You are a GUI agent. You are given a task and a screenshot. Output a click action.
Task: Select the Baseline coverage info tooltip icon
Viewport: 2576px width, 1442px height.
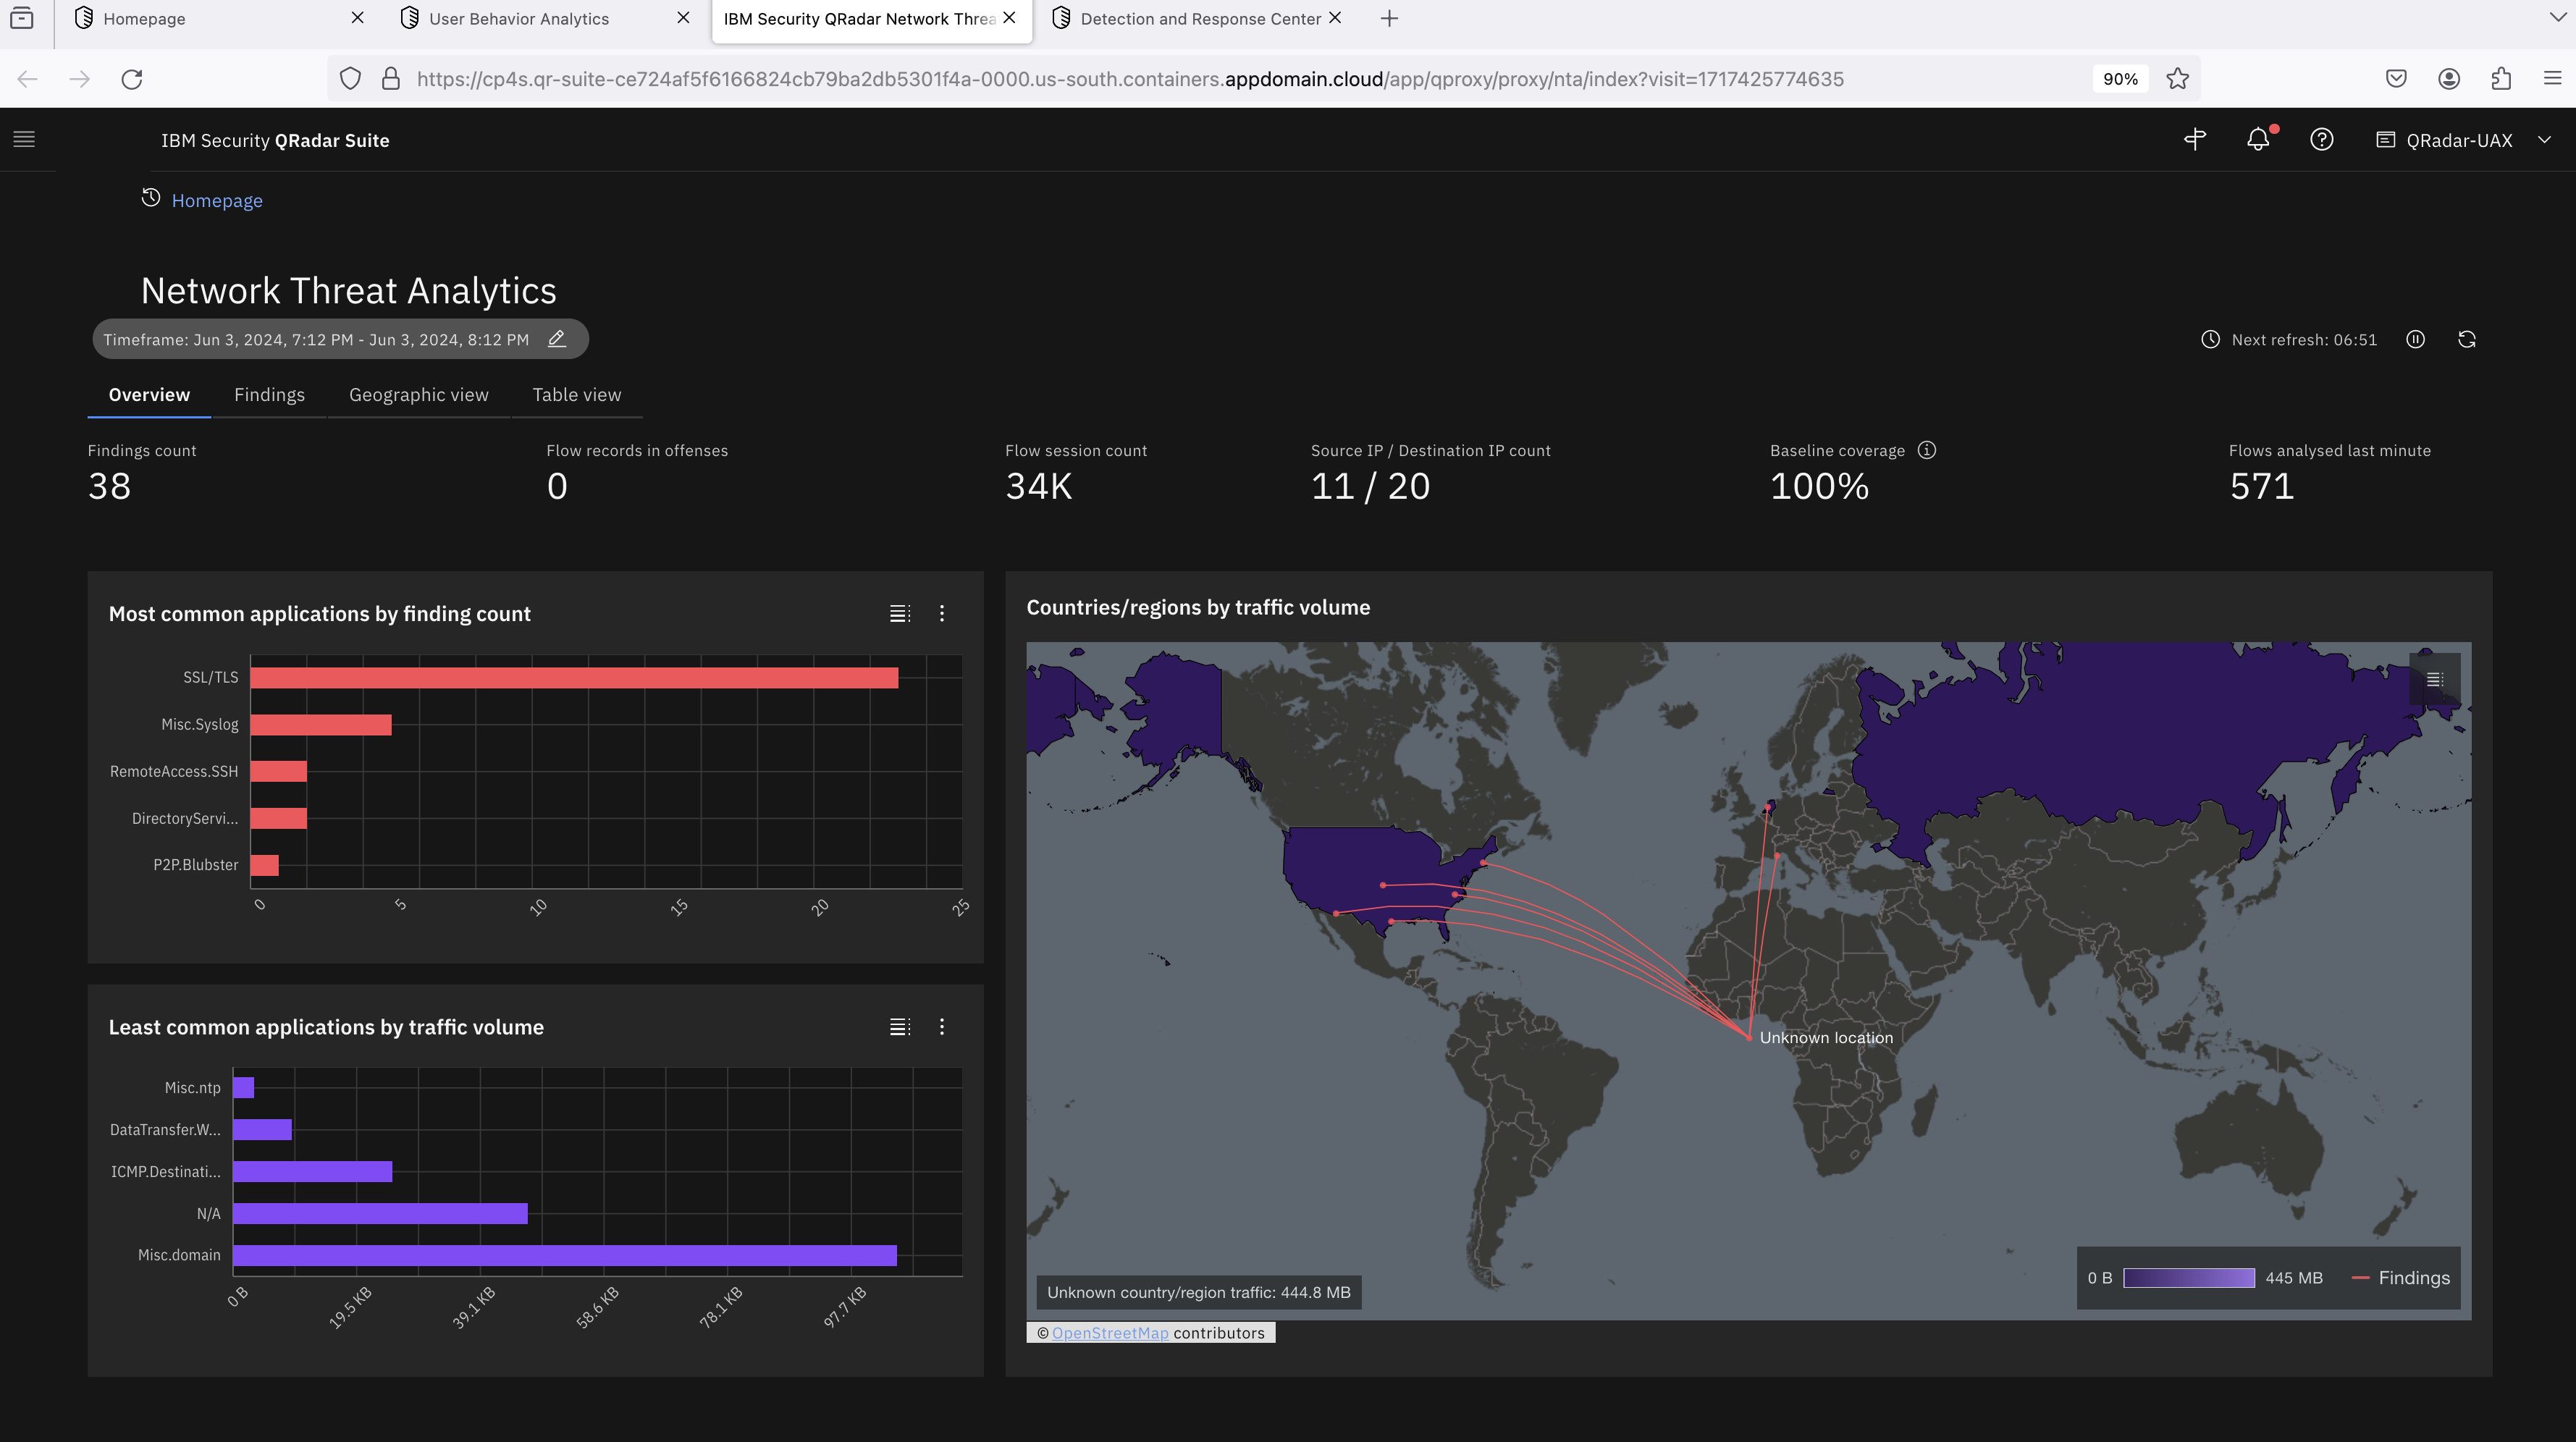(1926, 450)
